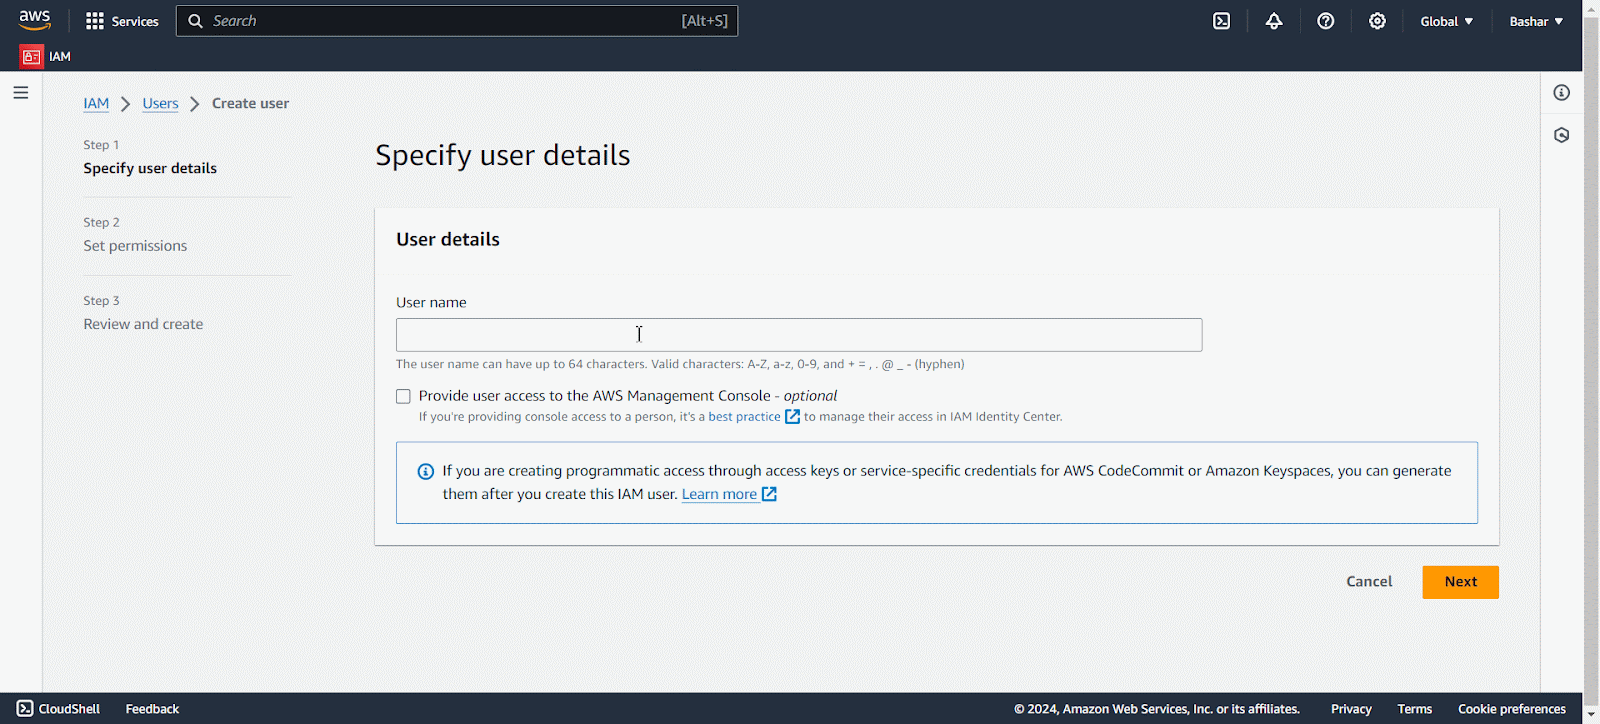Go to IAM breadcrumb link
1600x724 pixels.
tap(96, 103)
